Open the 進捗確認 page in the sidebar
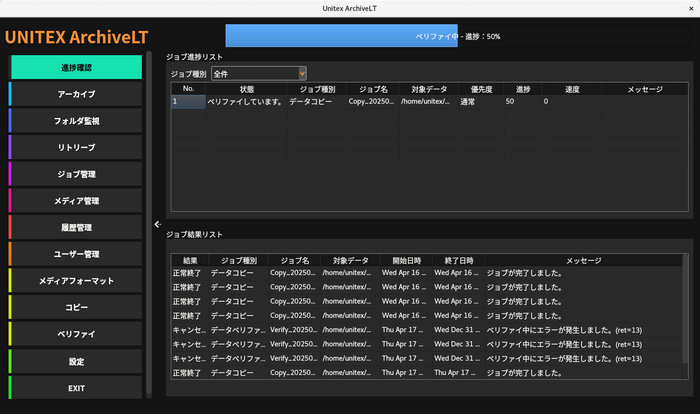Screen dimensions: 700x414 click(x=76, y=67)
